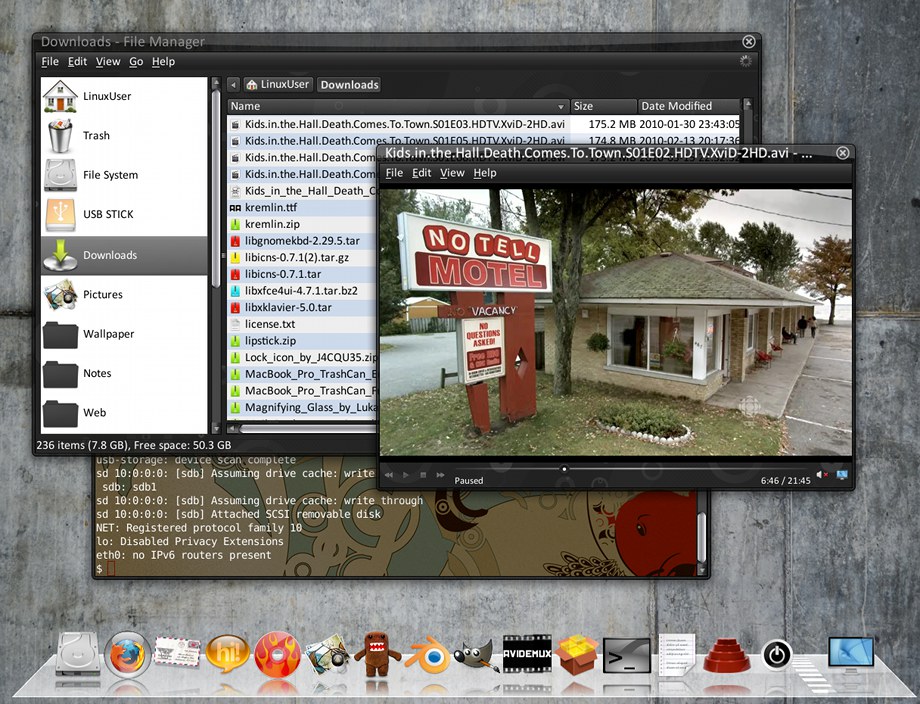Select libicns-0.7.1(2).tar.gz file
The width and height of the screenshot is (920, 704).
(x=302, y=258)
